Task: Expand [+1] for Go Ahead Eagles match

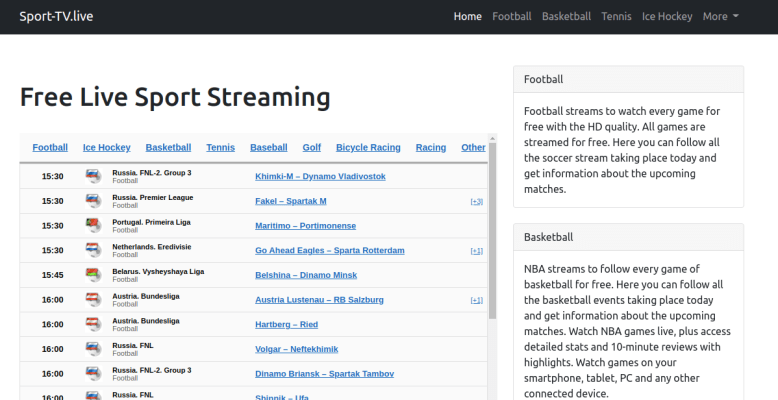Action: click(476, 251)
